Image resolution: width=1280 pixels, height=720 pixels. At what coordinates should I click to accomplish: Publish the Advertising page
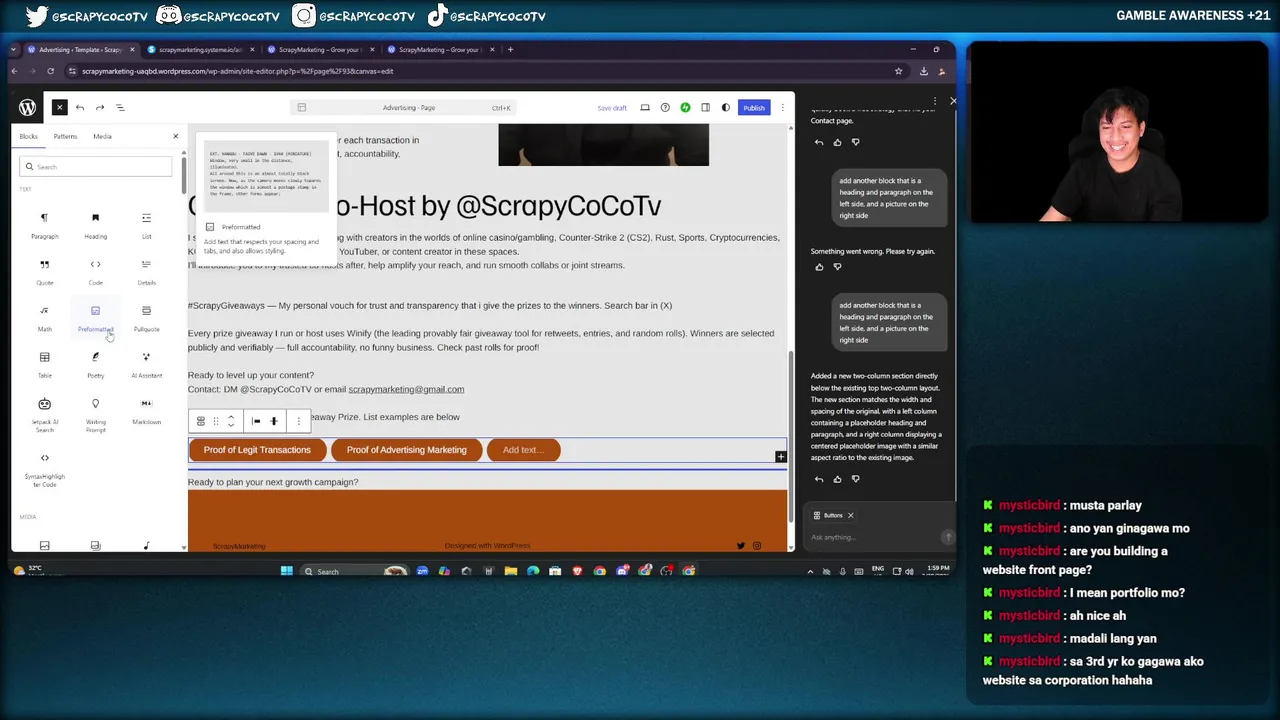754,108
